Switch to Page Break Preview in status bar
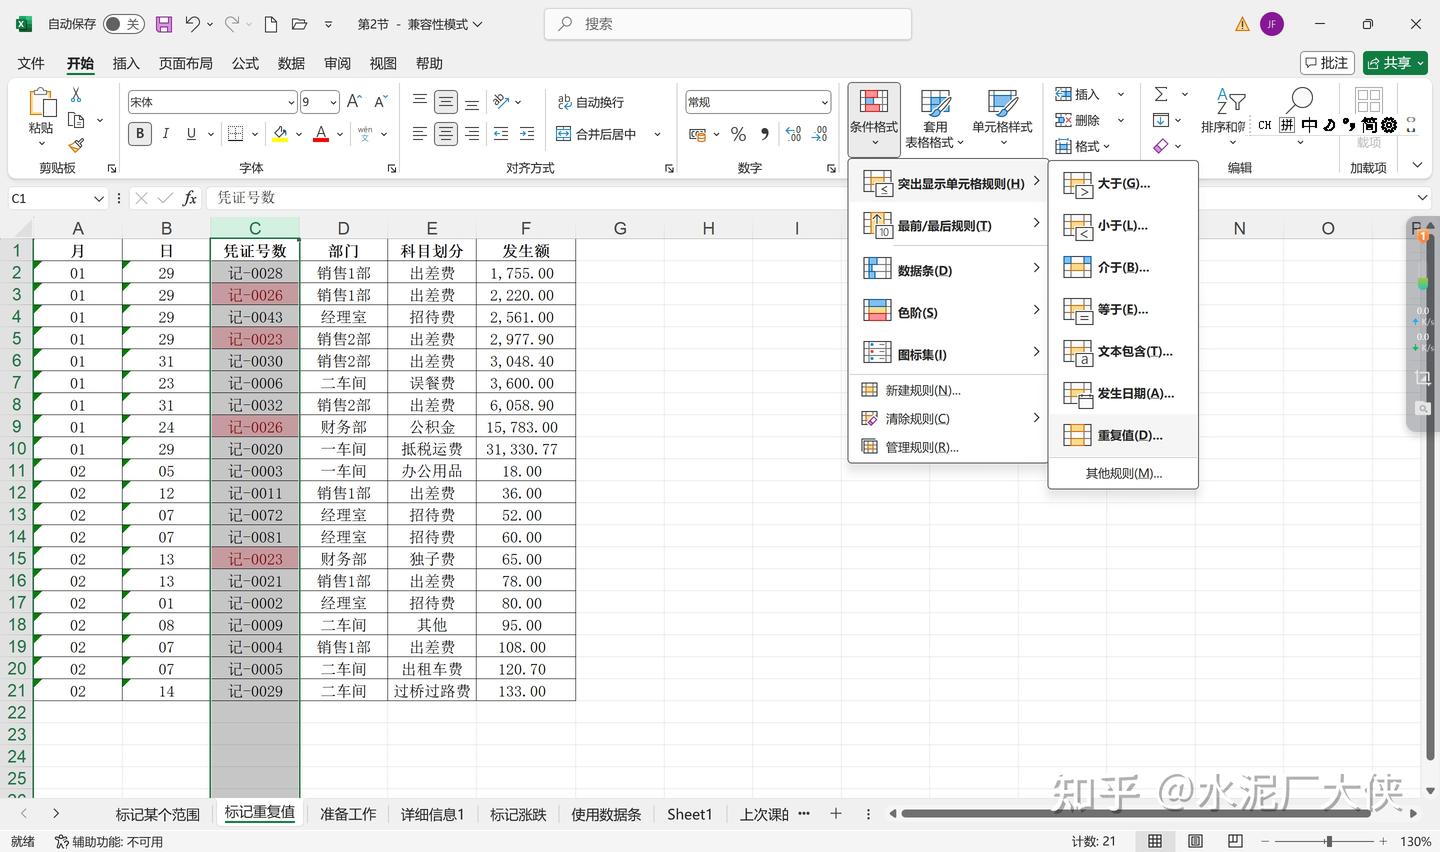Viewport: 1440px width, 852px height. 1235,841
